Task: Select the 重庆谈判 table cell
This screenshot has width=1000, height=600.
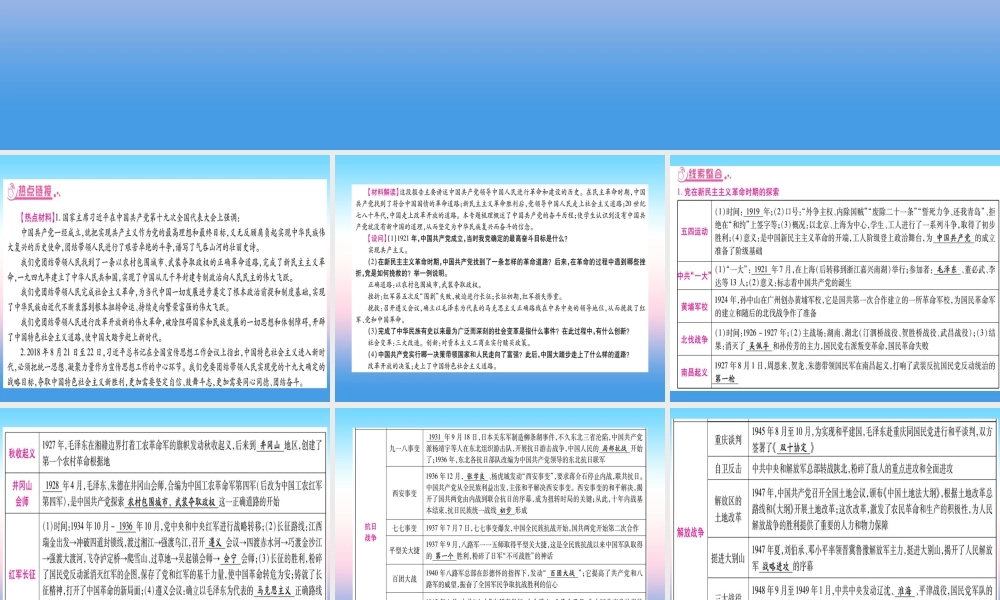Action: (x=727, y=439)
